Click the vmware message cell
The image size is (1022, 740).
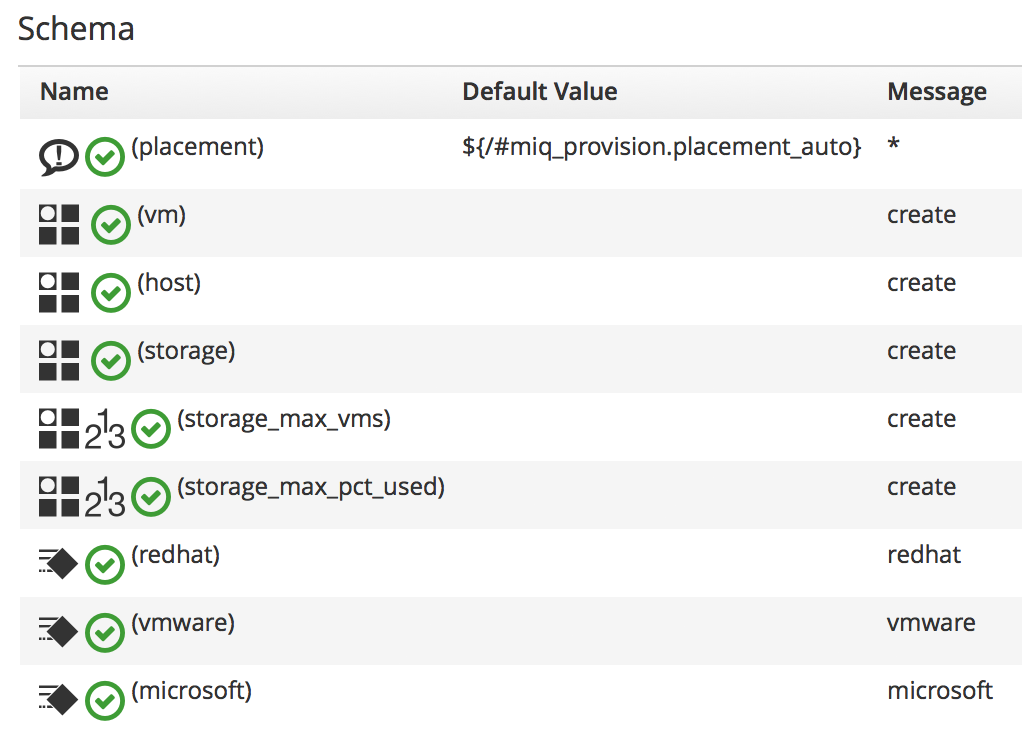coord(930,623)
